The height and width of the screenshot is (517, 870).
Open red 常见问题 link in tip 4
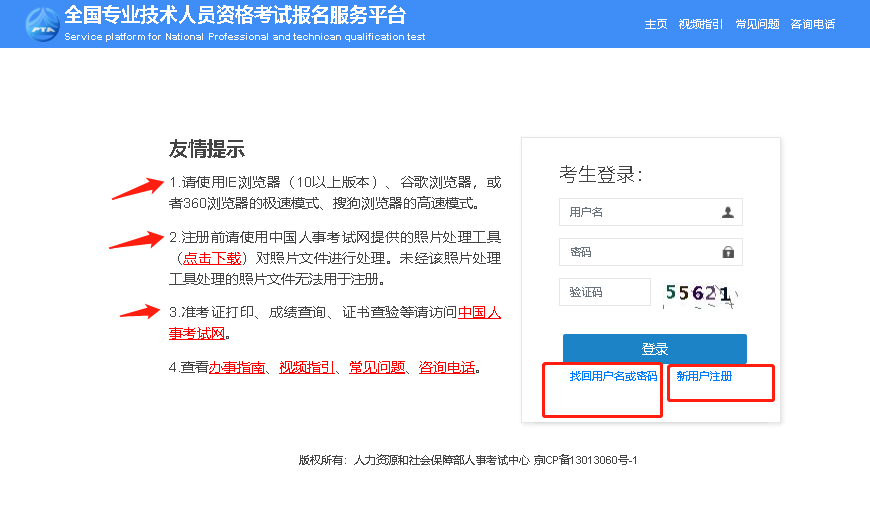coord(376,368)
